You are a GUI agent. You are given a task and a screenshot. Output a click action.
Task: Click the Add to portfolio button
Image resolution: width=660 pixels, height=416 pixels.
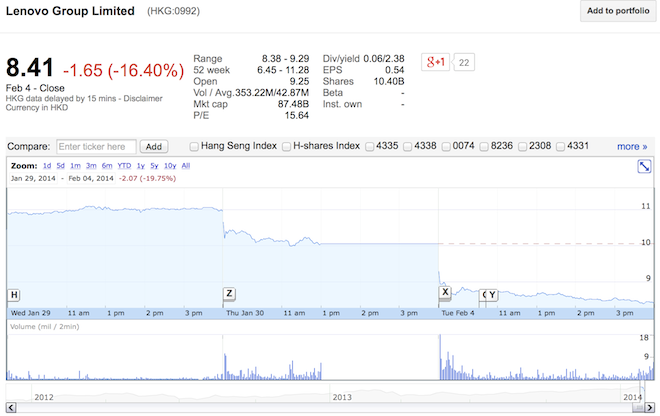click(x=618, y=11)
